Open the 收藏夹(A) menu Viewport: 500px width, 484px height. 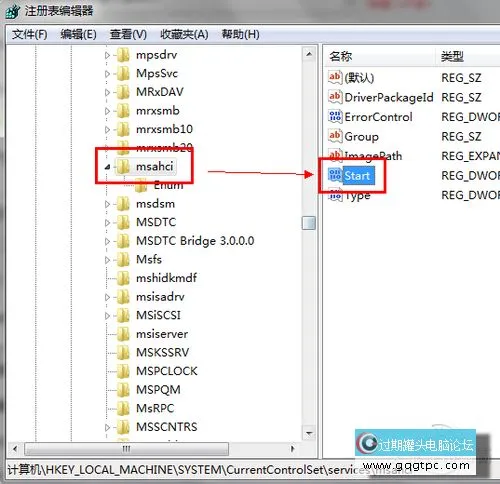click(184, 34)
